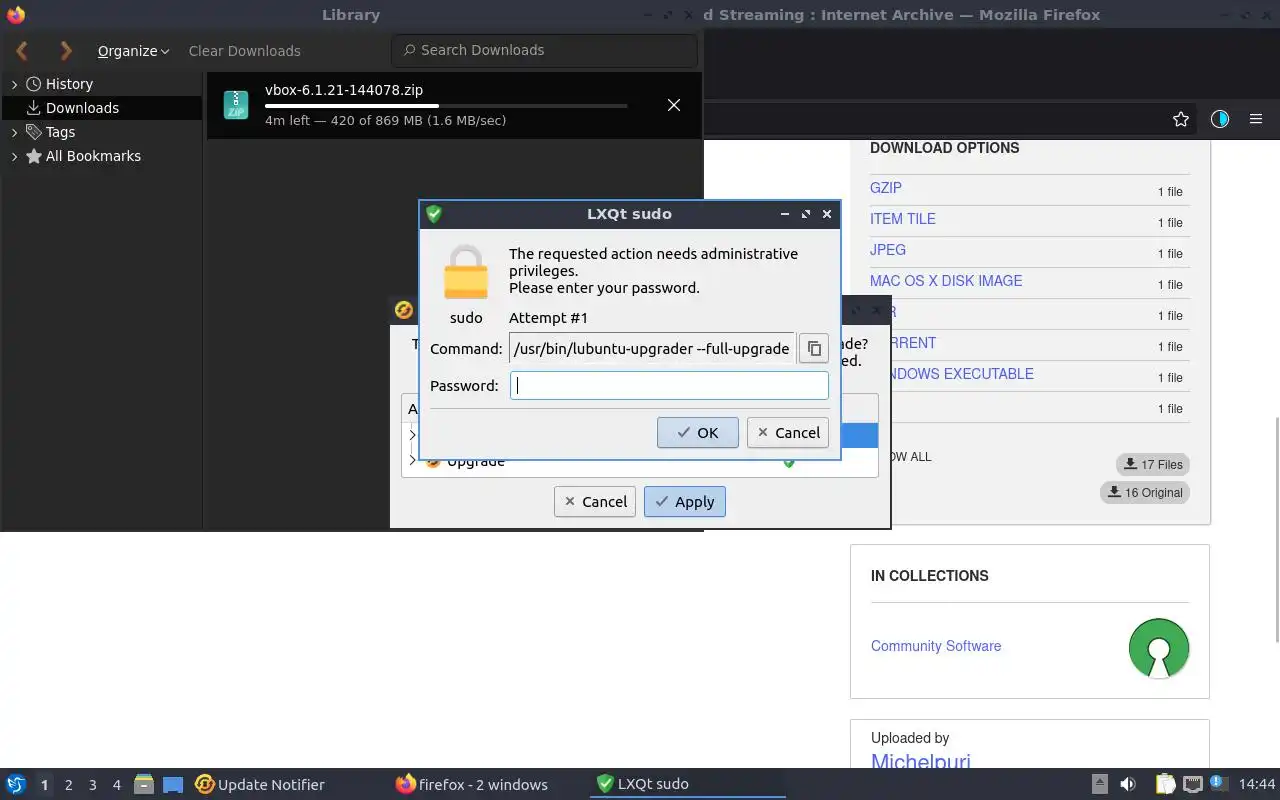Click the vbox download progress bar

pyautogui.click(x=446, y=105)
